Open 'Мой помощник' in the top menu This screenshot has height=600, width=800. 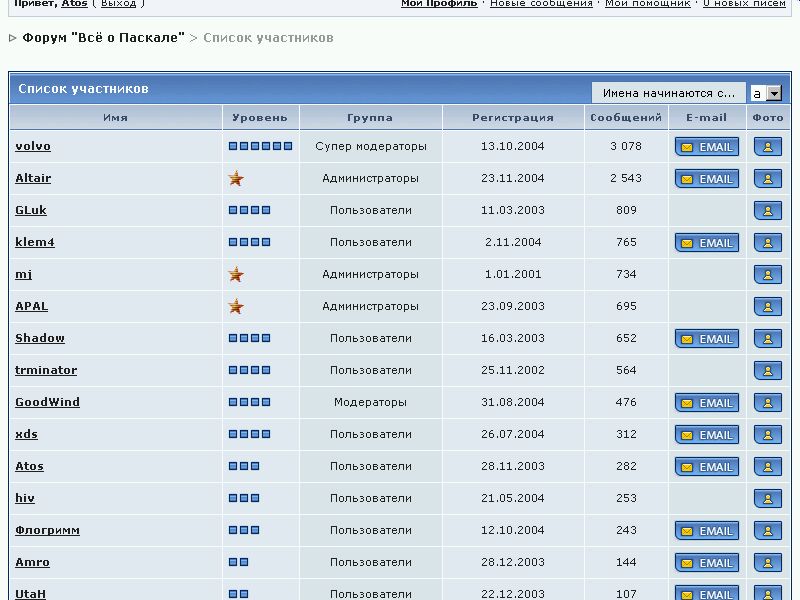(647, 4)
